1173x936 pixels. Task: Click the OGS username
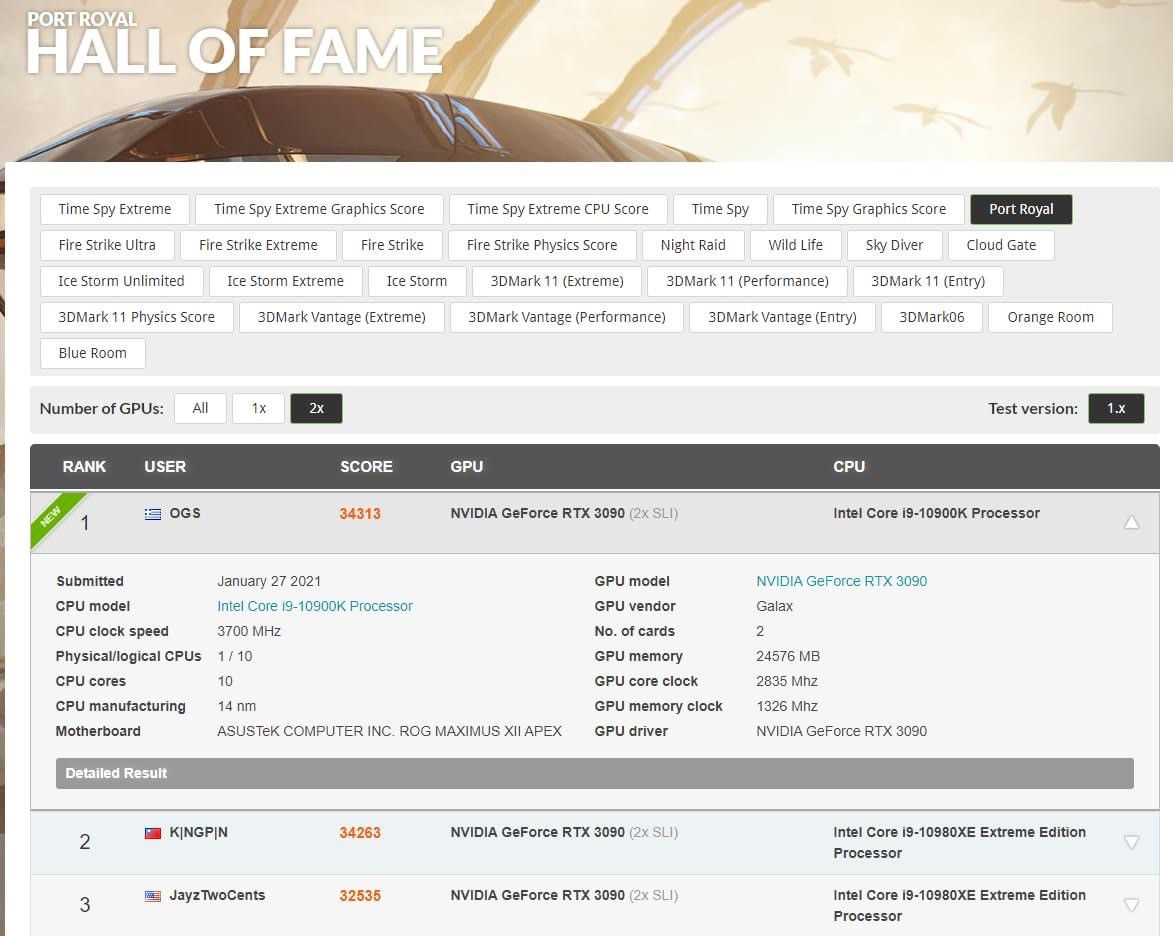[185, 513]
